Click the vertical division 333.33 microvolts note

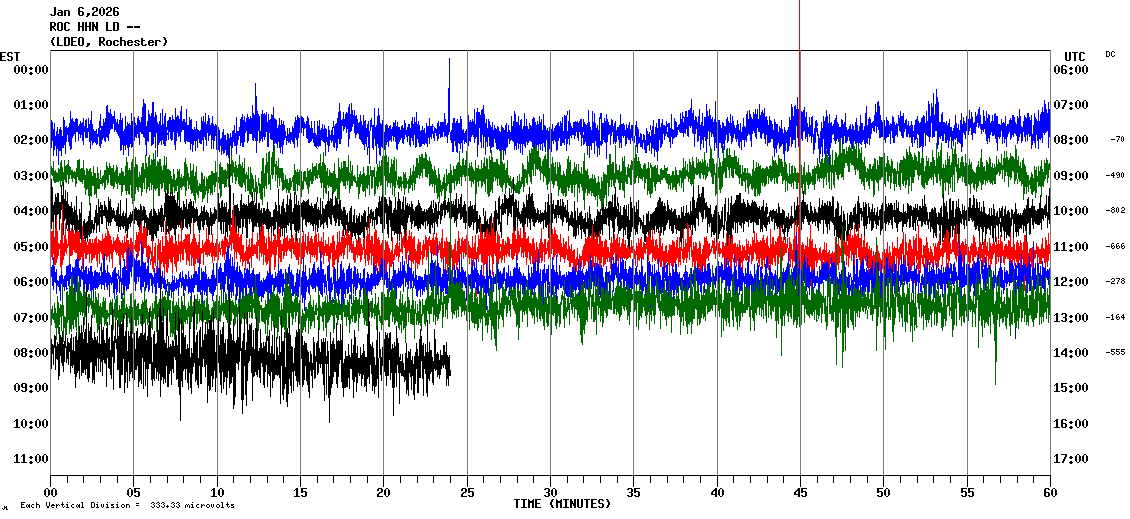tap(127, 506)
